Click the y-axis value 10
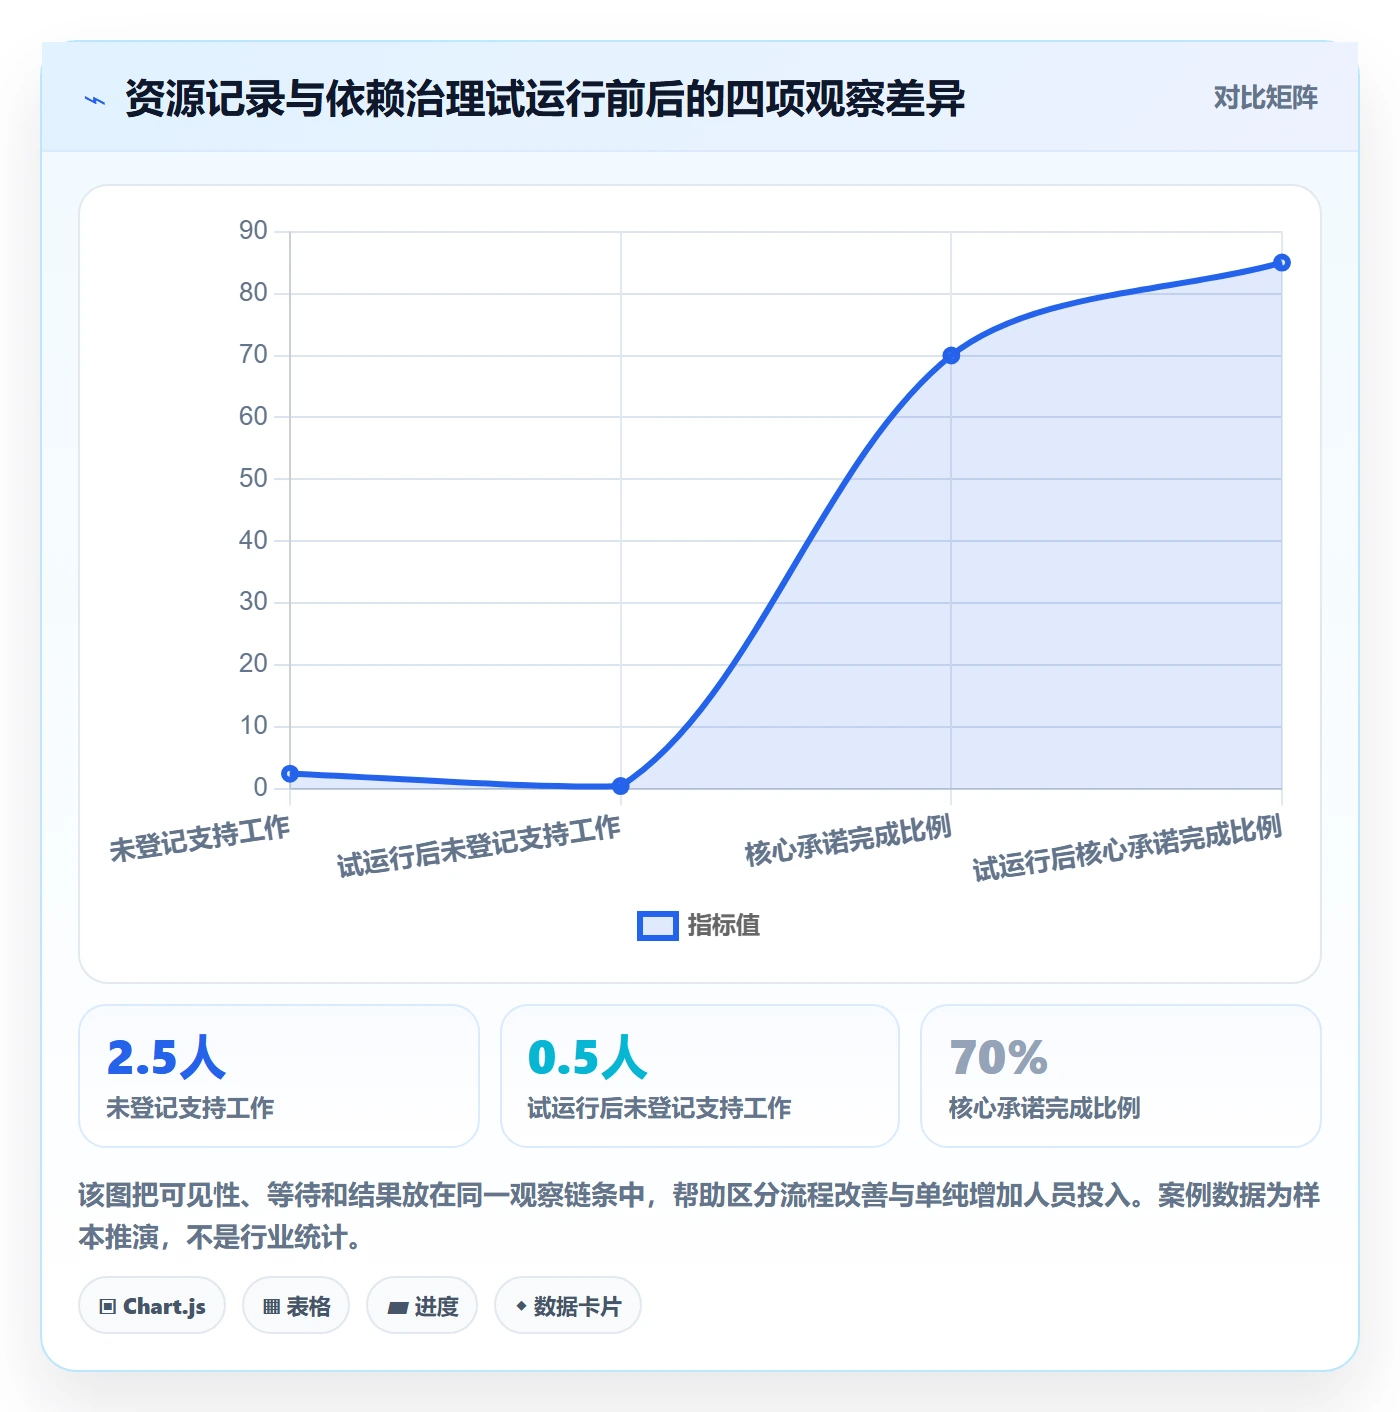Image resolution: width=1400 pixels, height=1412 pixels. (x=253, y=725)
